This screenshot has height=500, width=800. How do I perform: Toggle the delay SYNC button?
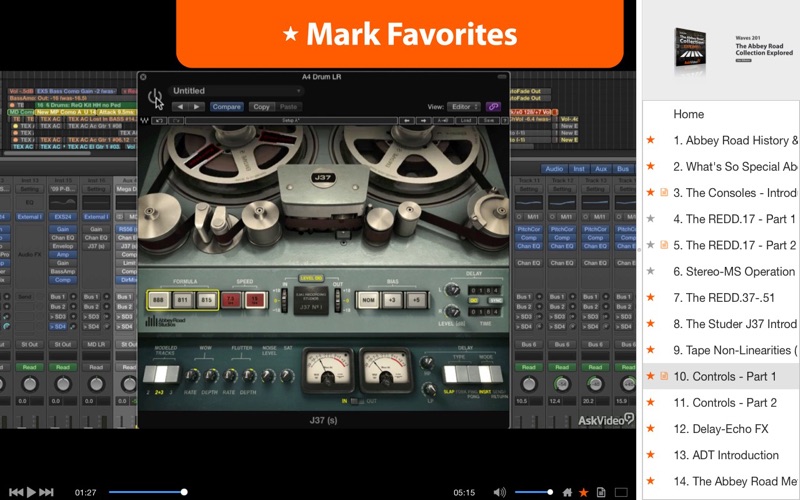(495, 301)
